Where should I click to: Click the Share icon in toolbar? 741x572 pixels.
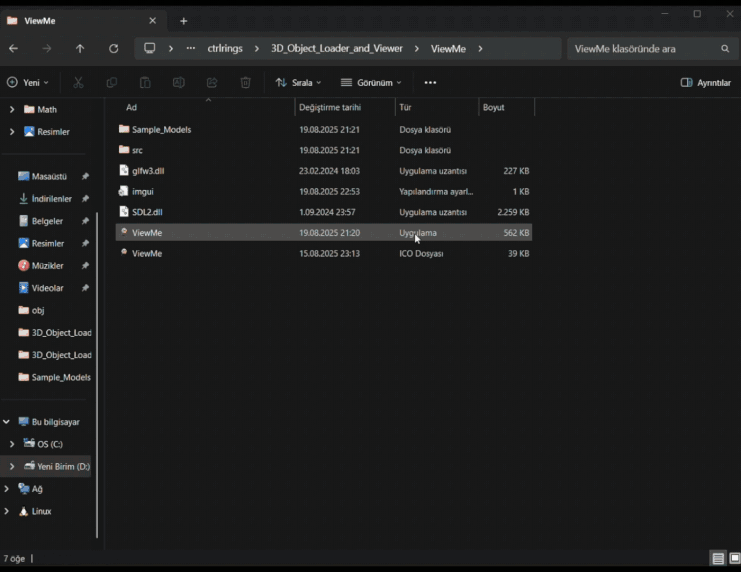click(212, 83)
